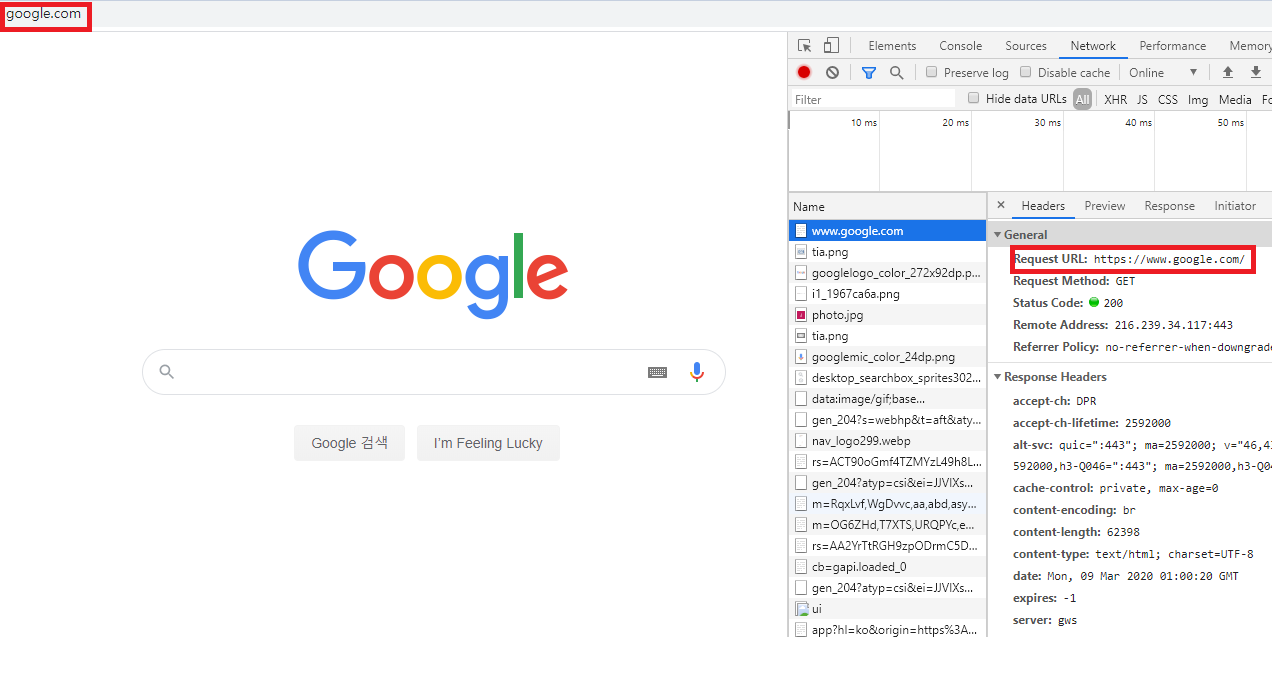Click the Name column header
1272x694 pixels.
(x=887, y=206)
